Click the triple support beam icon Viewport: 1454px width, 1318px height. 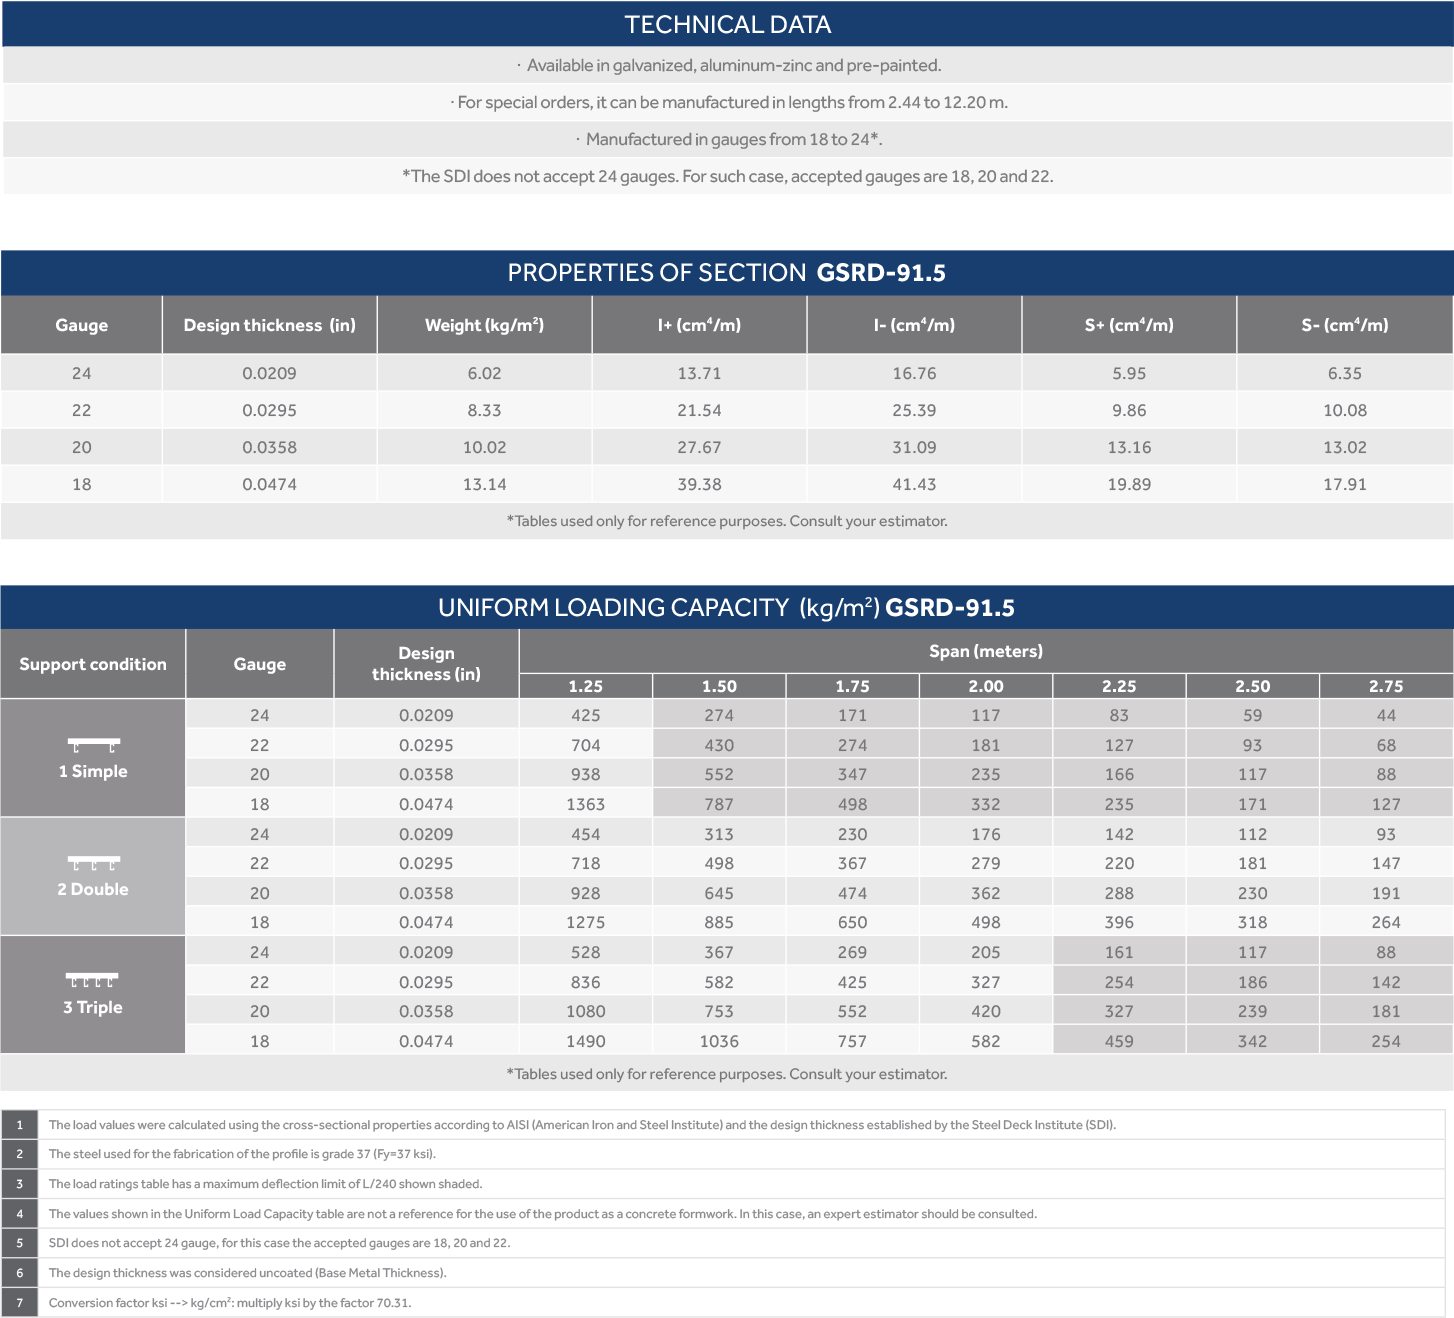click(92, 980)
